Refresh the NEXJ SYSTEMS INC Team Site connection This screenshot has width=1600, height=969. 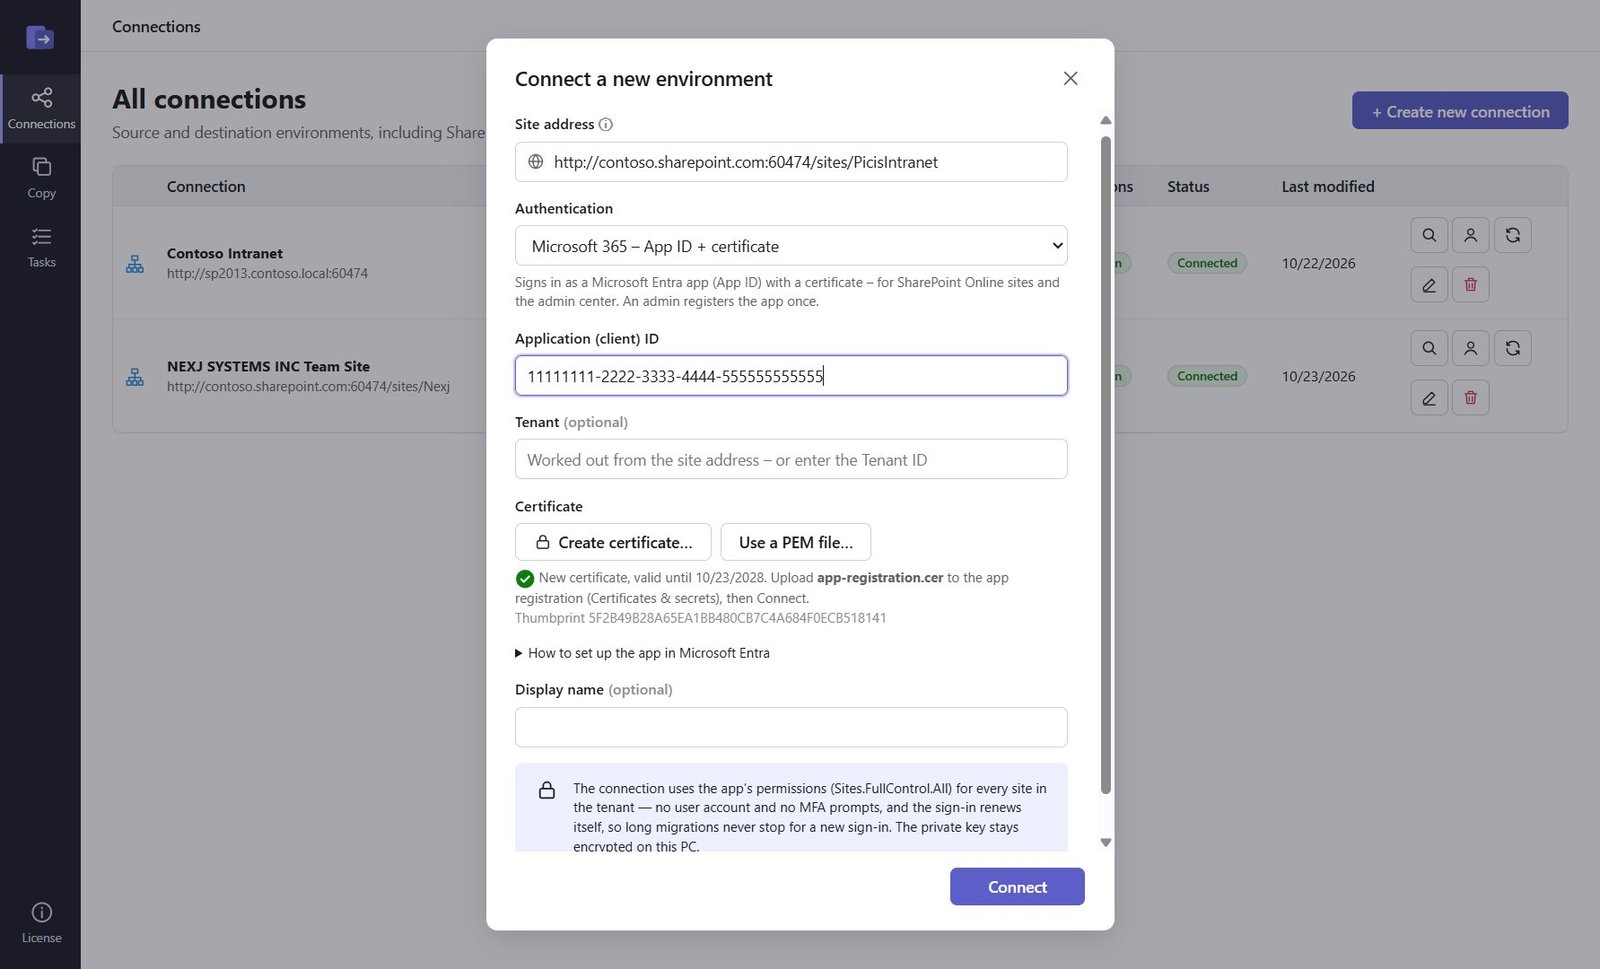coord(1512,348)
